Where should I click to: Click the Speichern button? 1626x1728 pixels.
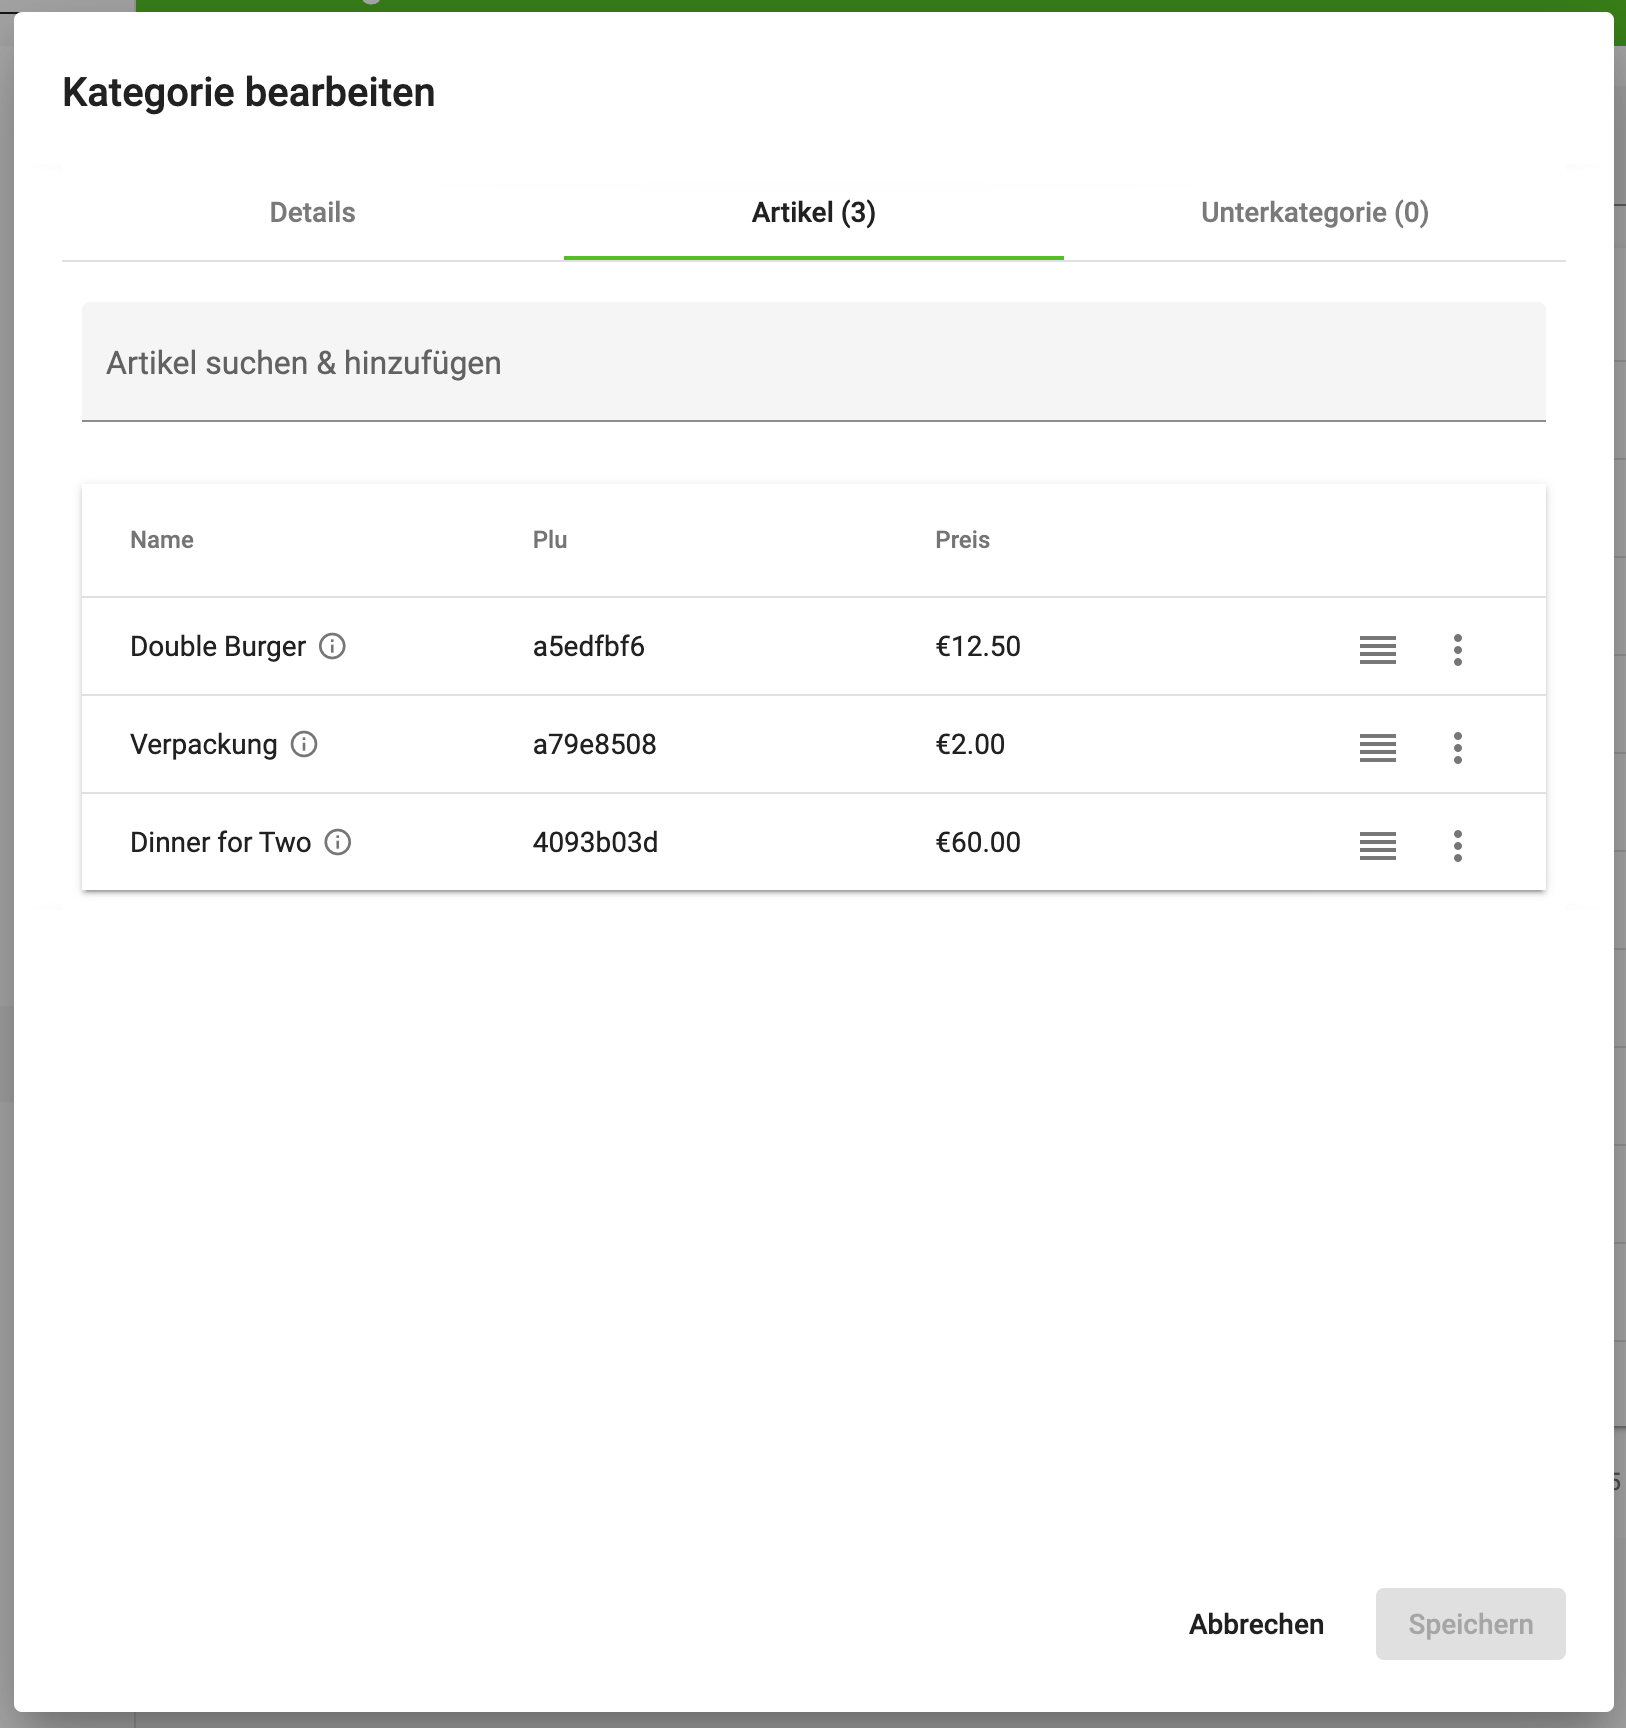point(1469,1624)
